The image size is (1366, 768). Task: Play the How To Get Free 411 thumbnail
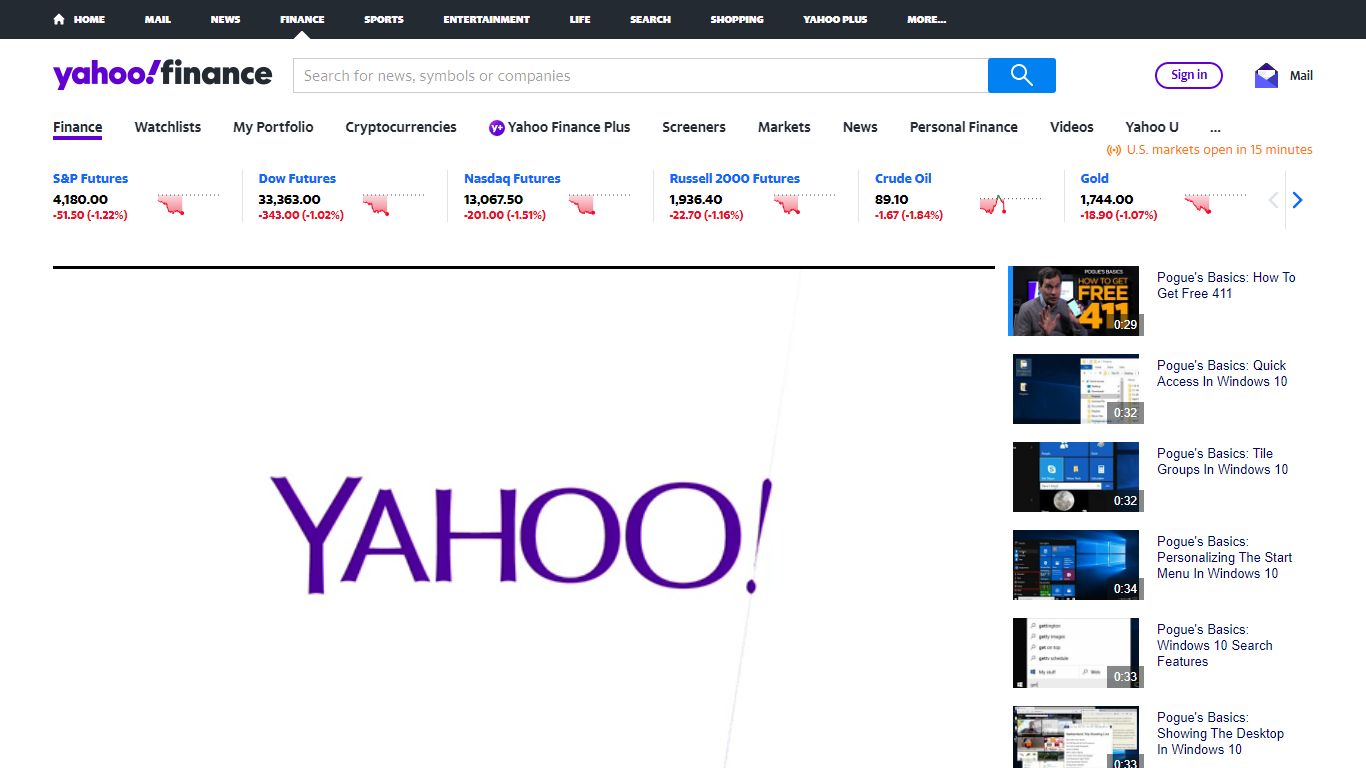coord(1076,301)
